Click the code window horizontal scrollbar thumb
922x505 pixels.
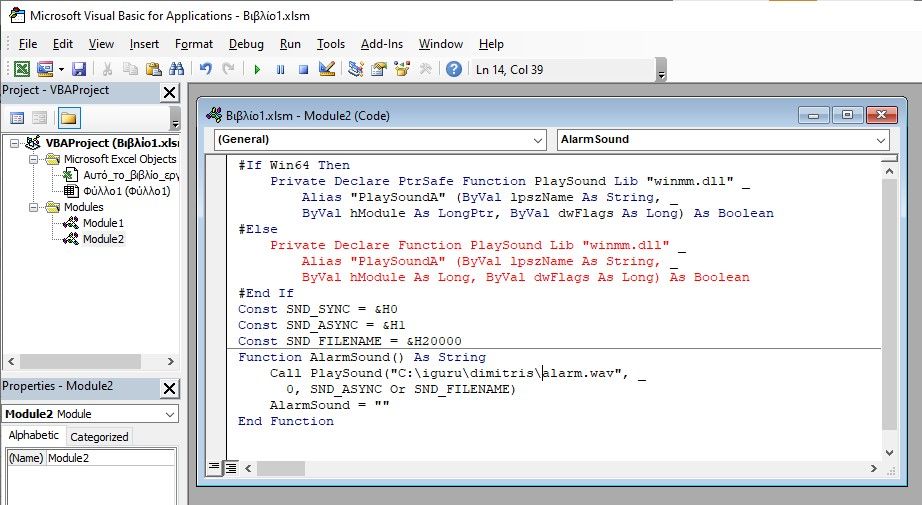tap(280, 468)
